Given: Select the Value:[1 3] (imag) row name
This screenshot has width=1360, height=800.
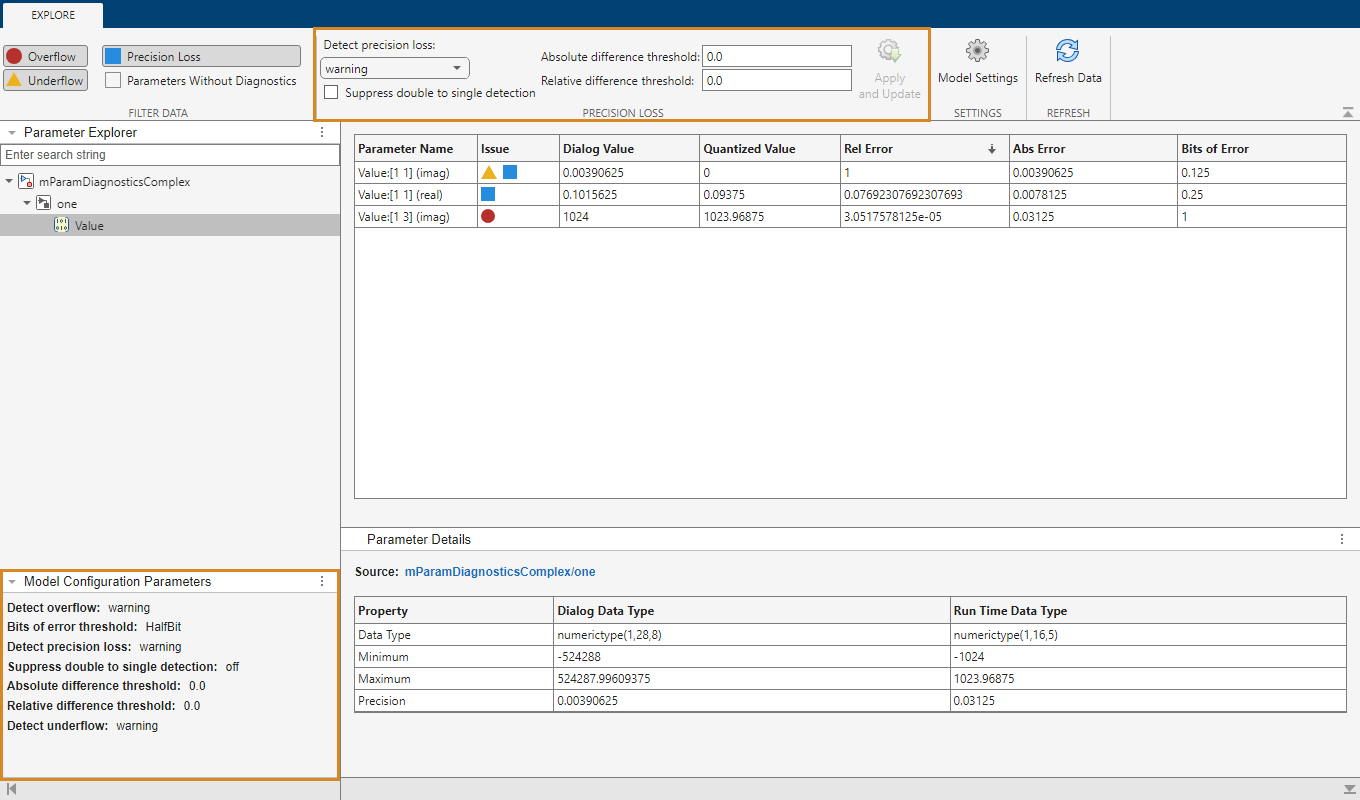Looking at the screenshot, I should pyautogui.click(x=404, y=217).
